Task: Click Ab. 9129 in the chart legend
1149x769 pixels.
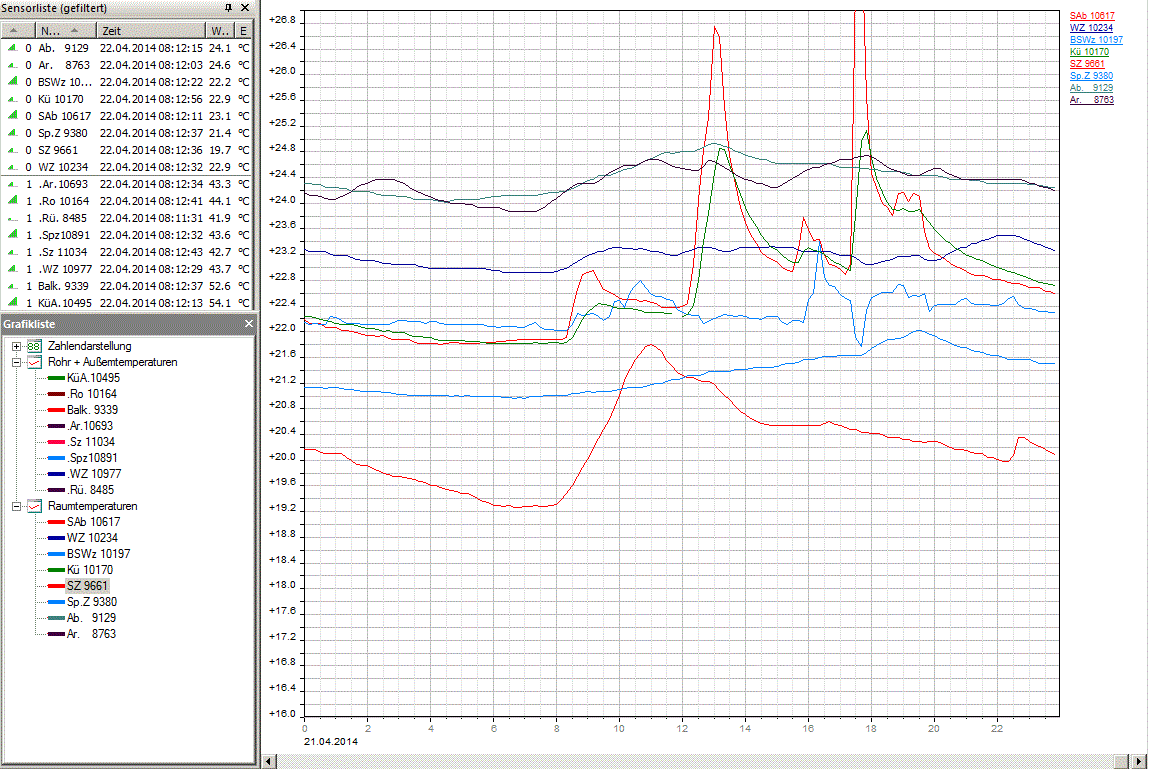Action: pyautogui.click(x=1091, y=88)
